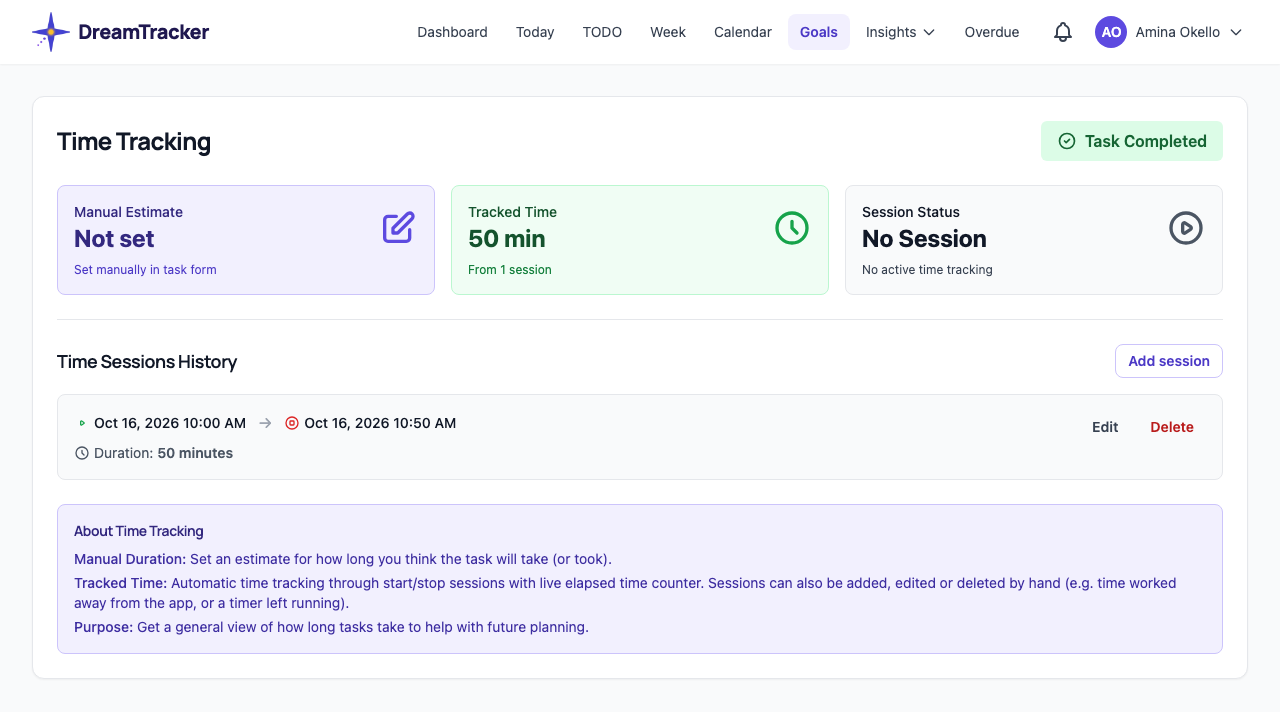The width and height of the screenshot is (1280, 712).
Task: Click the Time Sessions History heading
Action: 147,362
